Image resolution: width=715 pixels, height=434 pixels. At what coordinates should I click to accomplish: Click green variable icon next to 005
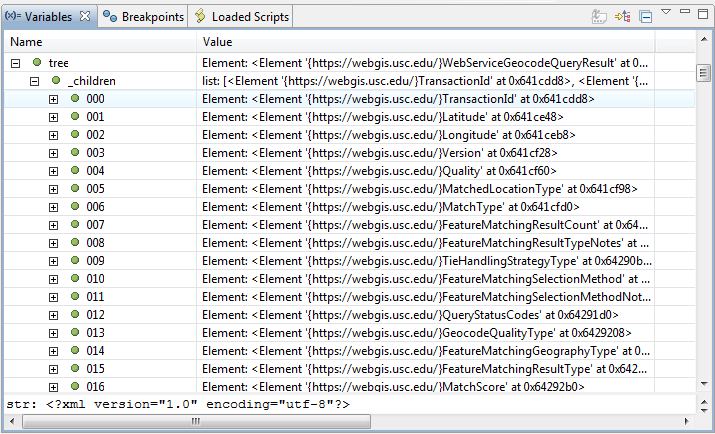click(75, 188)
